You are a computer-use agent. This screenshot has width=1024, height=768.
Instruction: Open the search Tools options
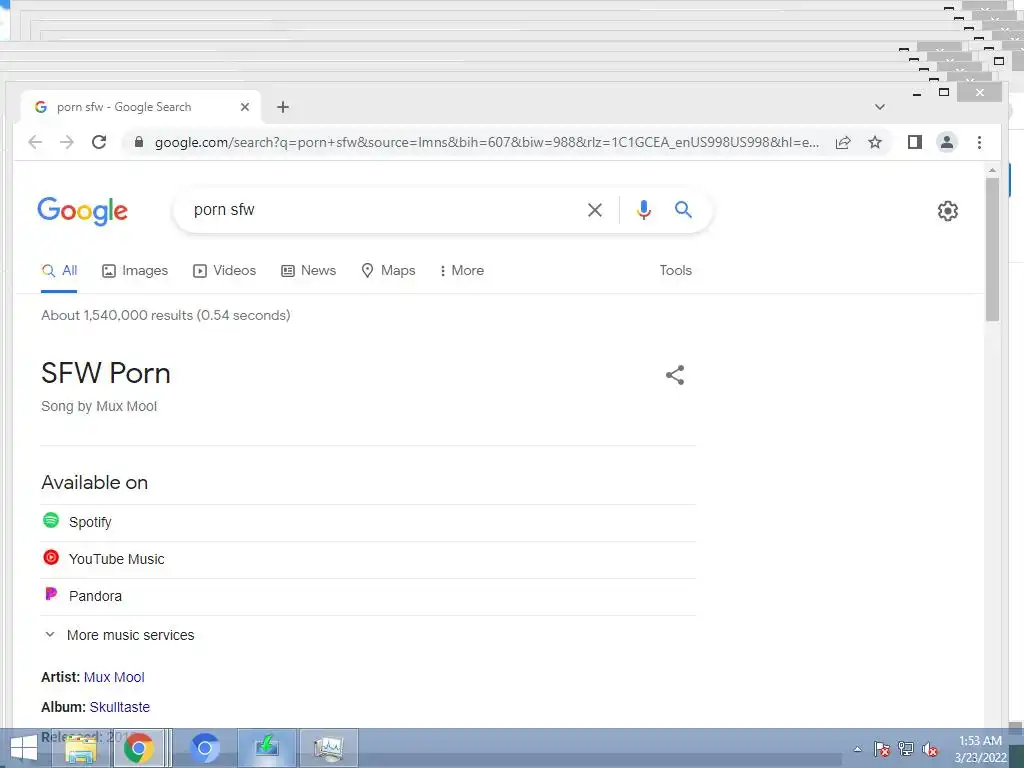(x=675, y=270)
